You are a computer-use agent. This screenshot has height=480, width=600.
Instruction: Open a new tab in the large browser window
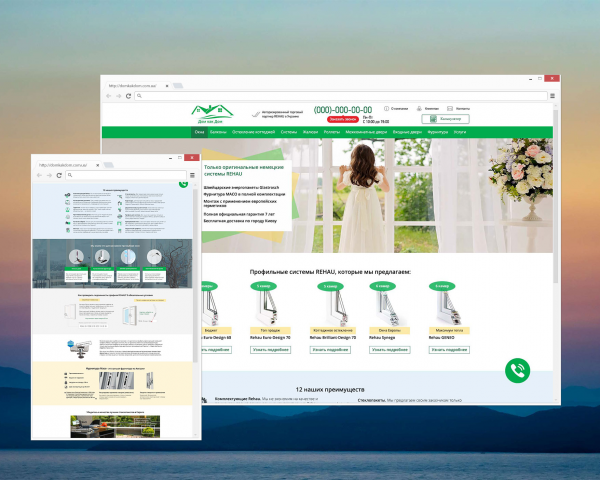click(x=178, y=86)
